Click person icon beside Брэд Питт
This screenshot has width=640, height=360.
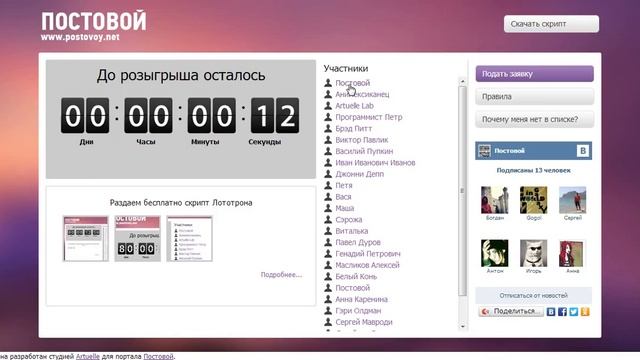(x=328, y=129)
